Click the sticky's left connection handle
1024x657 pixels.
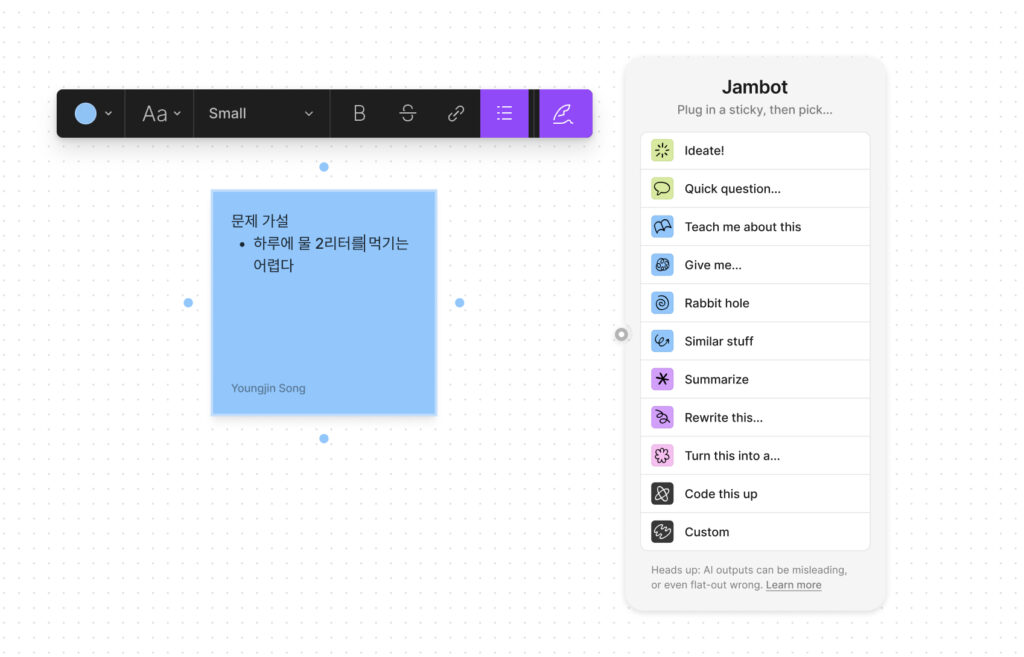coord(188,303)
